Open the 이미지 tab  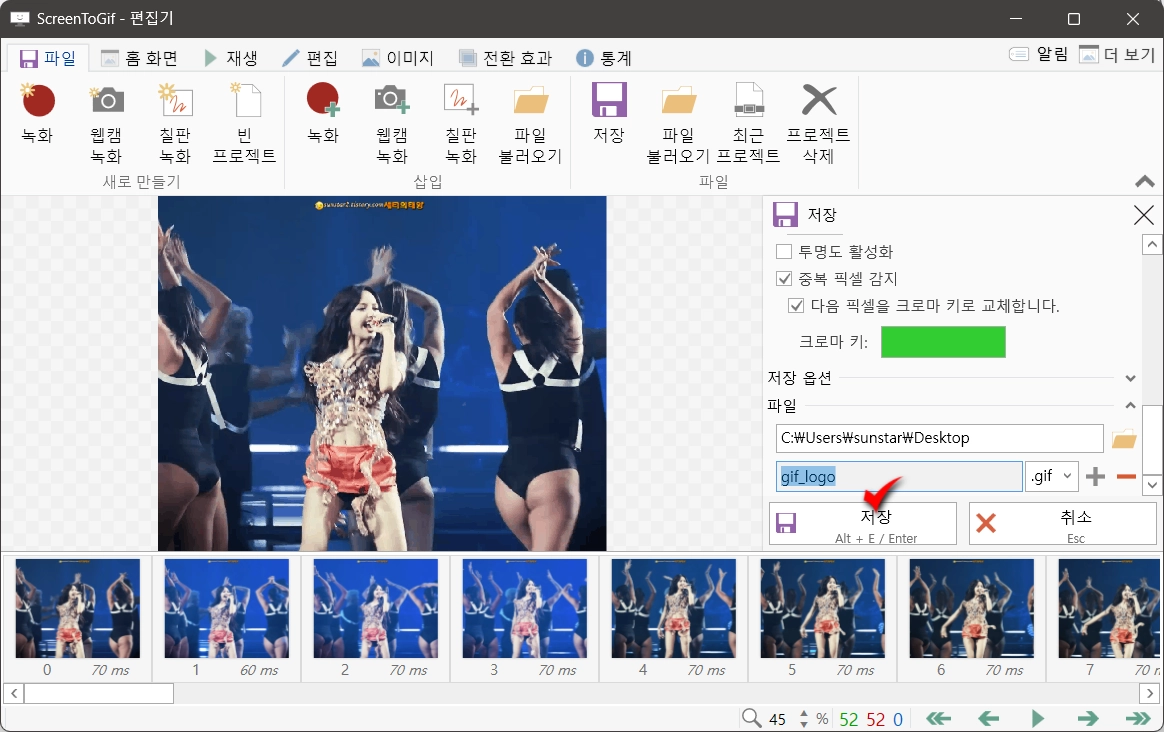click(398, 58)
